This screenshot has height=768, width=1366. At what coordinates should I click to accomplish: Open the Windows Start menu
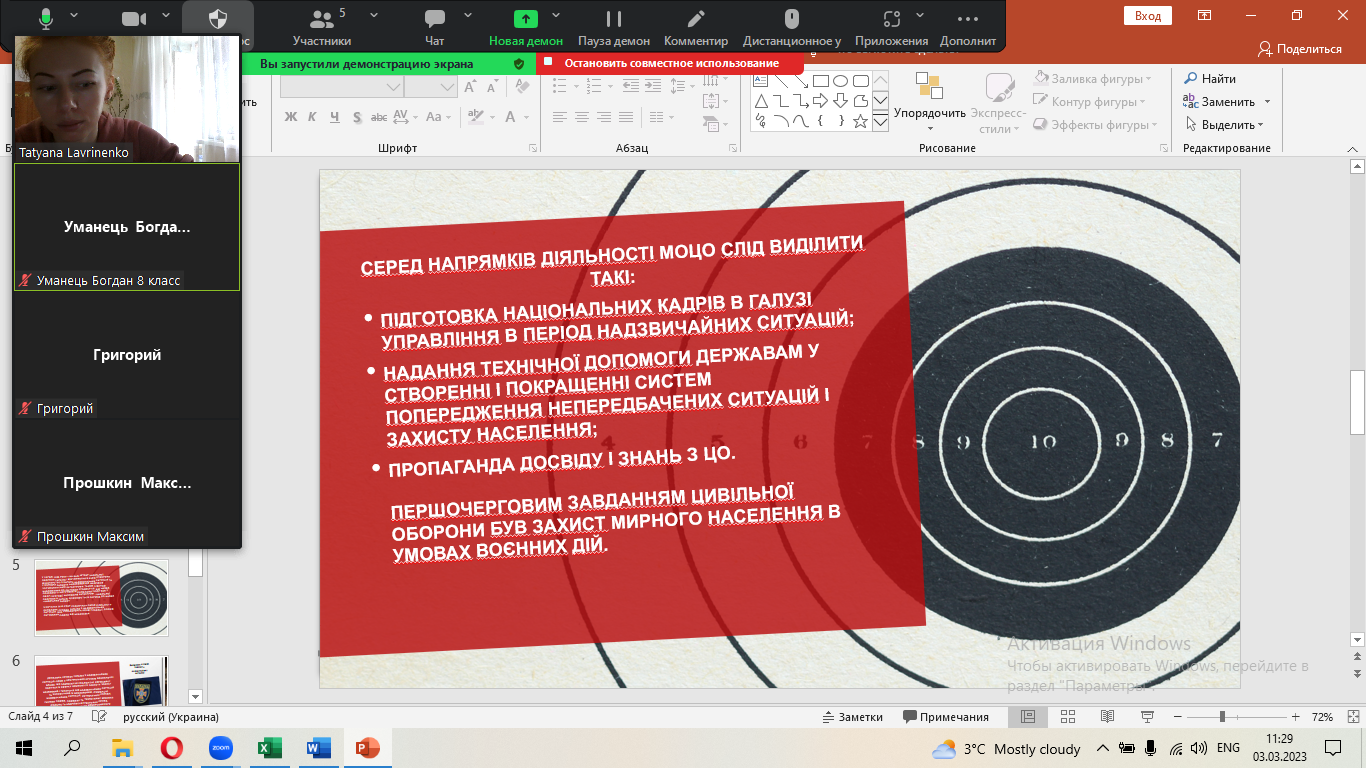coord(23,748)
